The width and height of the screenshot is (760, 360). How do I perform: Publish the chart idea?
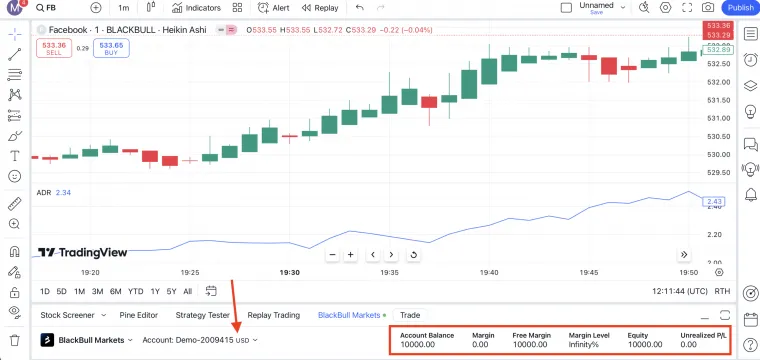coord(741,8)
